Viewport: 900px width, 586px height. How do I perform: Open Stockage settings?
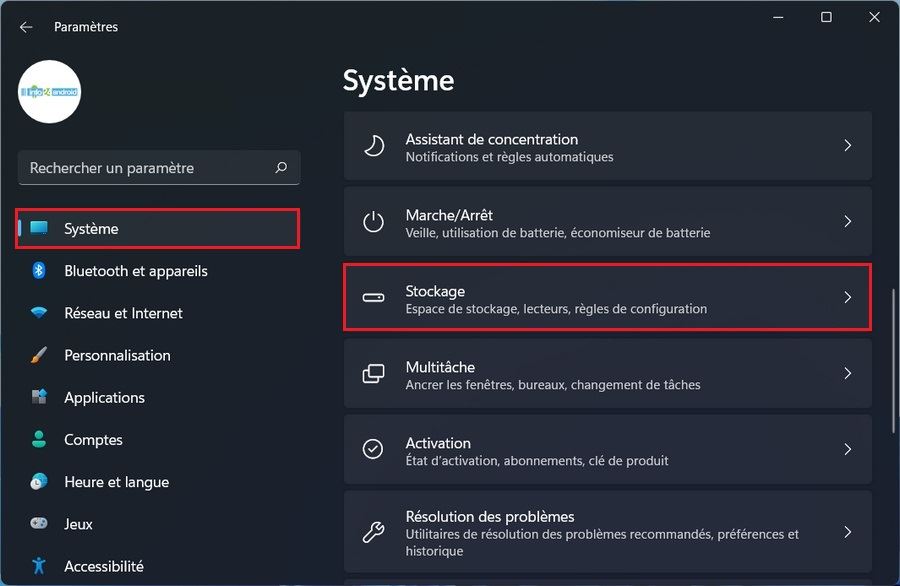tap(608, 297)
